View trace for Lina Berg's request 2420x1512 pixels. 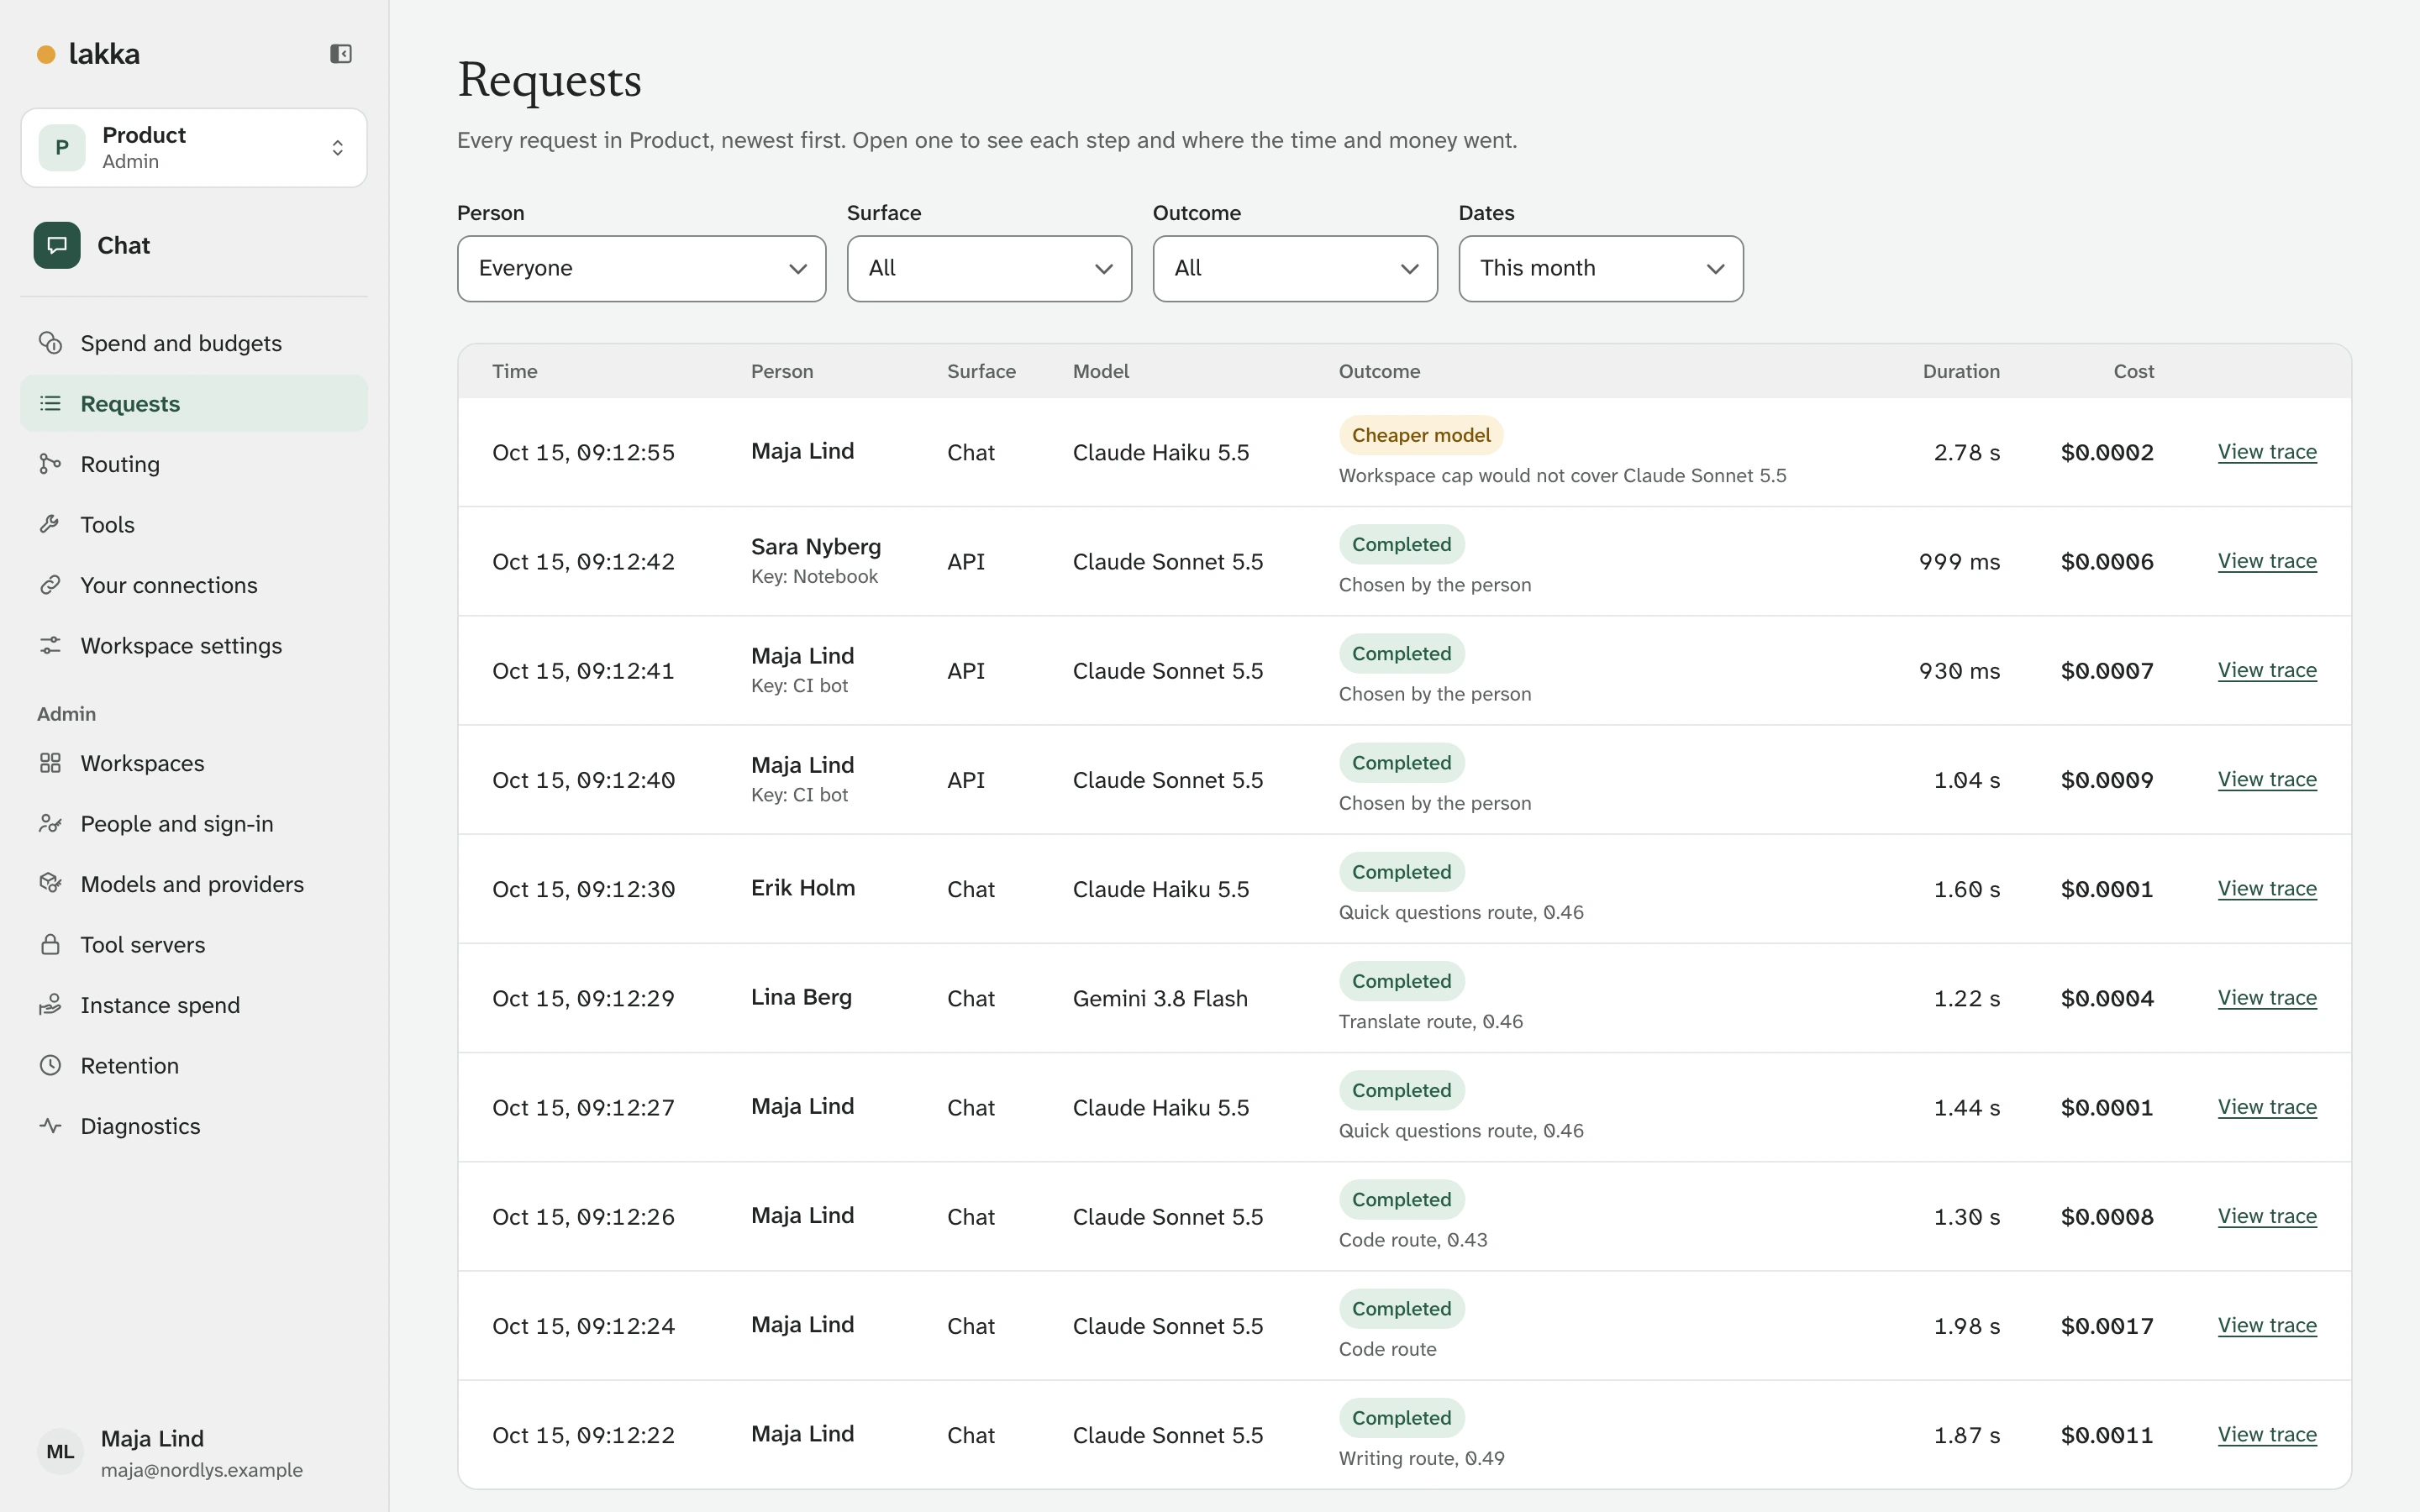coord(2267,997)
